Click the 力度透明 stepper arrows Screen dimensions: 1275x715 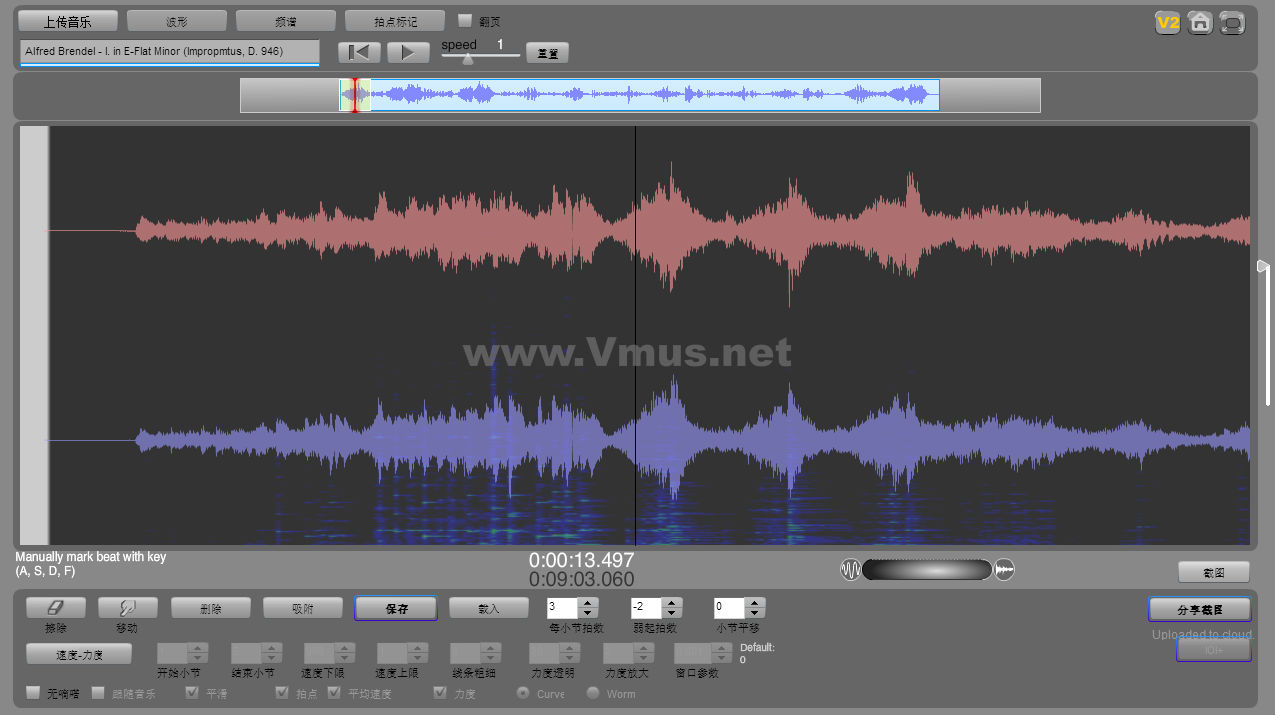pos(570,653)
